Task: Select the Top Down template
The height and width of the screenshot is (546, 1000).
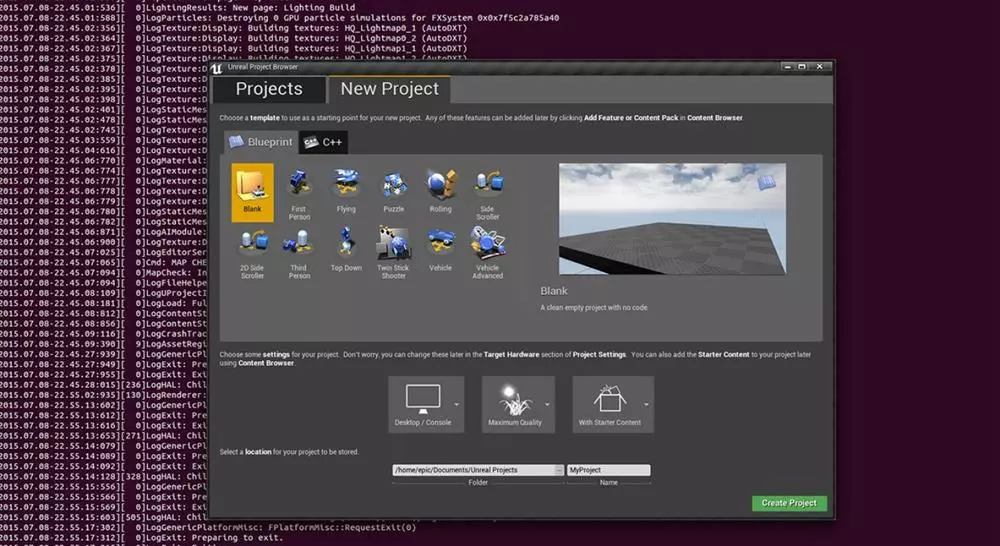Action: tap(346, 249)
